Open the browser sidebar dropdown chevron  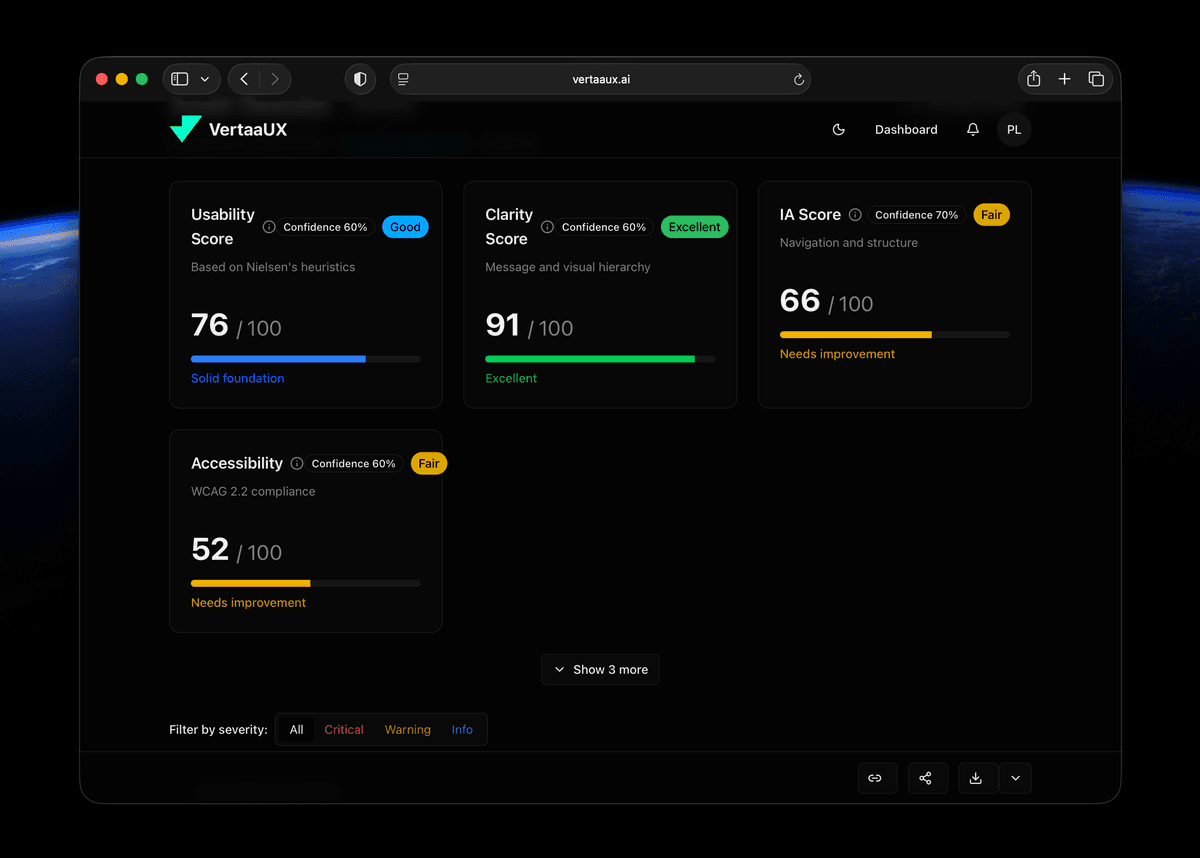click(x=204, y=78)
